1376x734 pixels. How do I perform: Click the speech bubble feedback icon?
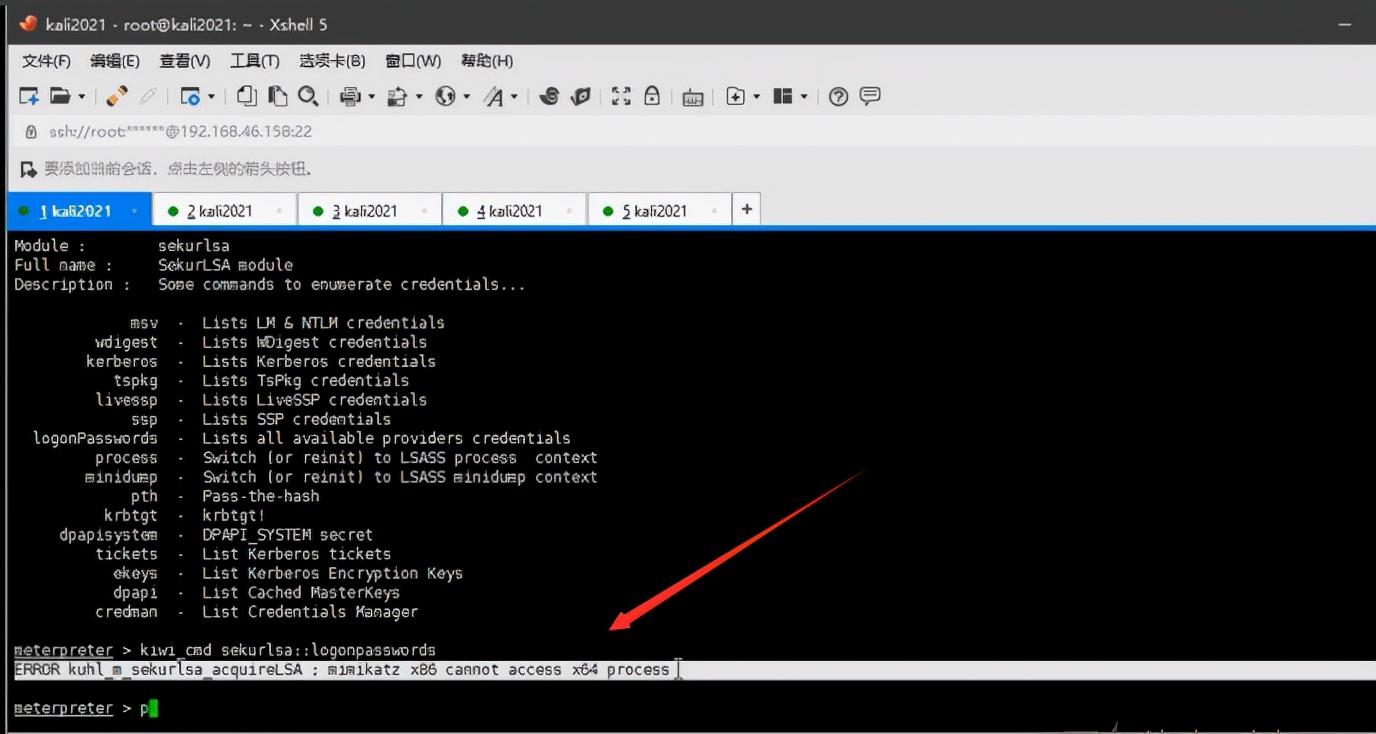[870, 96]
